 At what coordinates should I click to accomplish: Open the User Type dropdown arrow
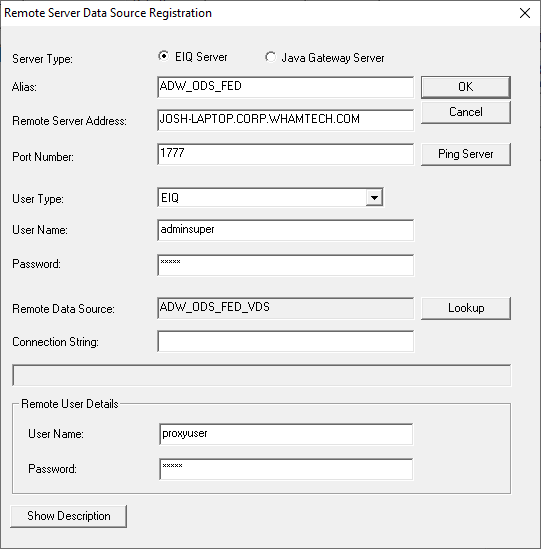coord(374,198)
